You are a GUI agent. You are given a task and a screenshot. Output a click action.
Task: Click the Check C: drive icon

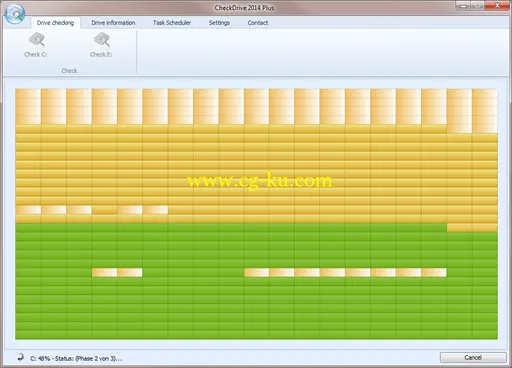click(x=36, y=40)
